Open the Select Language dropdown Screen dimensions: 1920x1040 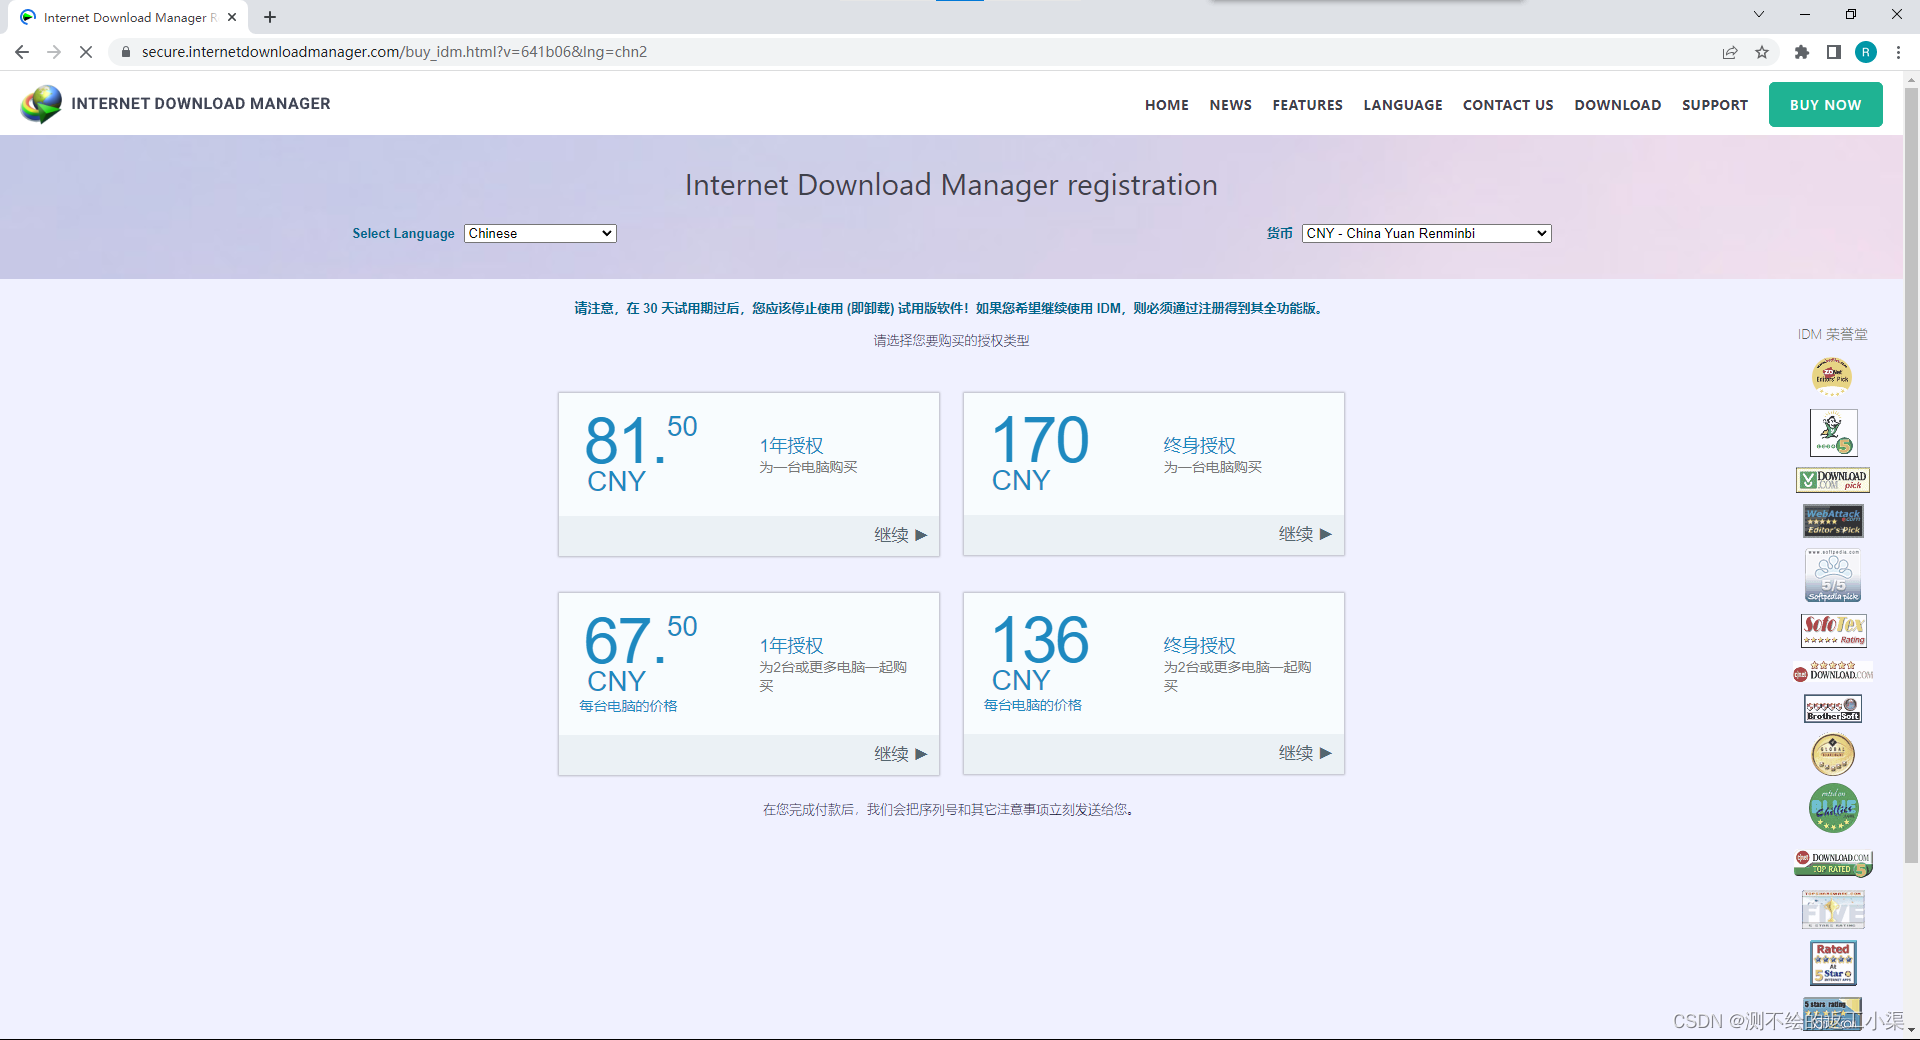tap(540, 233)
